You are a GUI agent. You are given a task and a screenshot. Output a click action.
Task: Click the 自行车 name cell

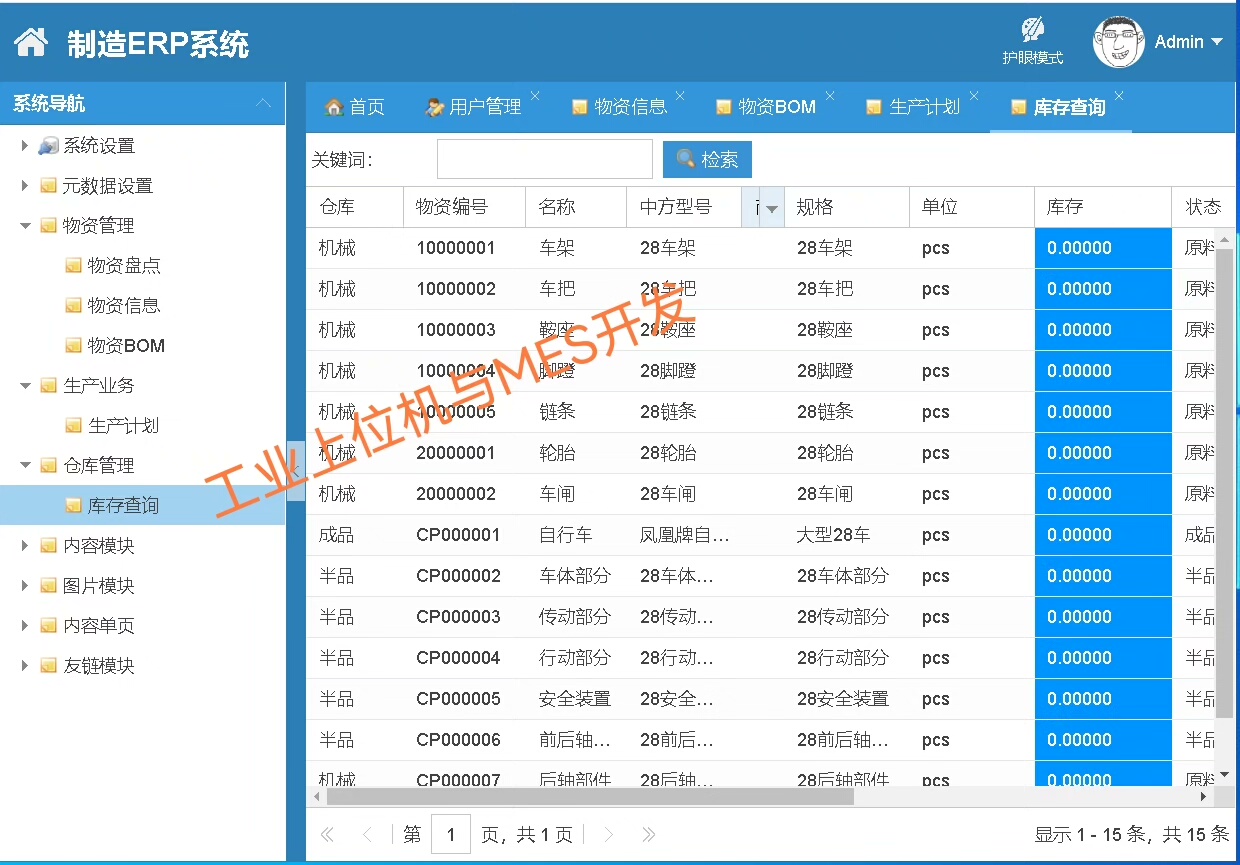[577, 535]
